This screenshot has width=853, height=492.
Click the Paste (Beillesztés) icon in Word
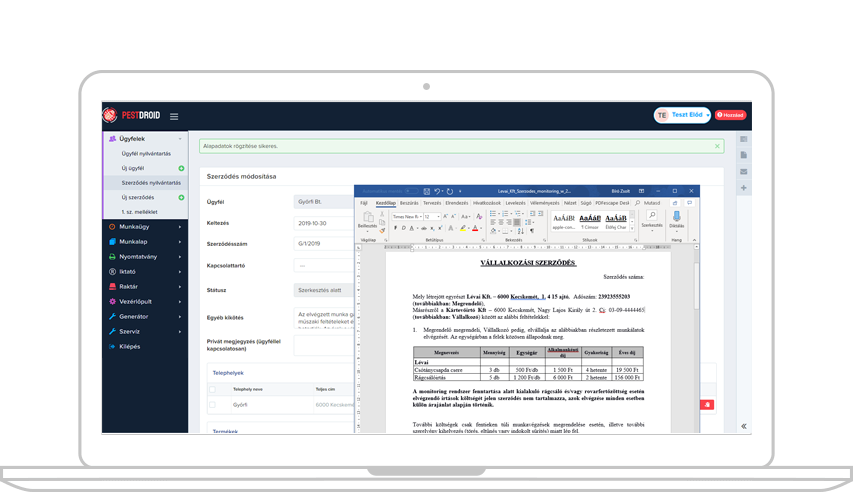coord(367,217)
